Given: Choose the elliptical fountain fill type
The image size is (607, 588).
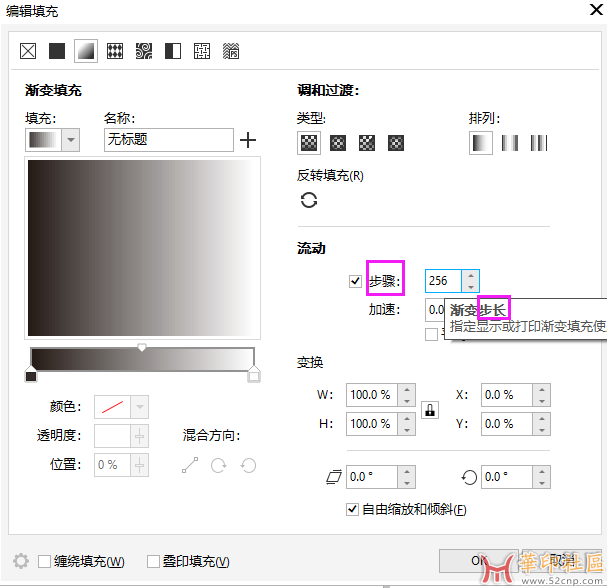Looking at the screenshot, I should [x=338, y=143].
